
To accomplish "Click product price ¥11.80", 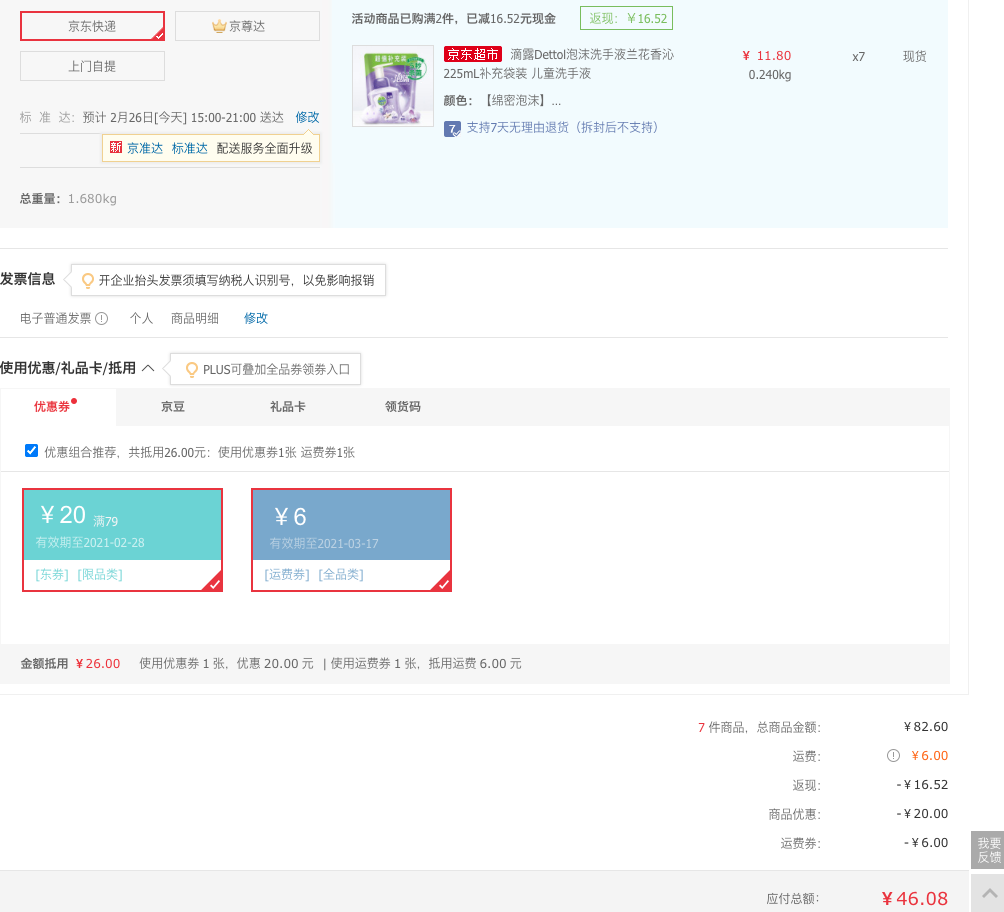I will (x=766, y=56).
